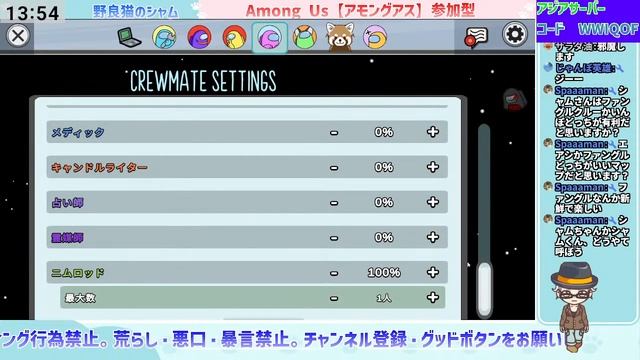
Task: Click the 13:54 clock in overlay
Action: click(33, 13)
